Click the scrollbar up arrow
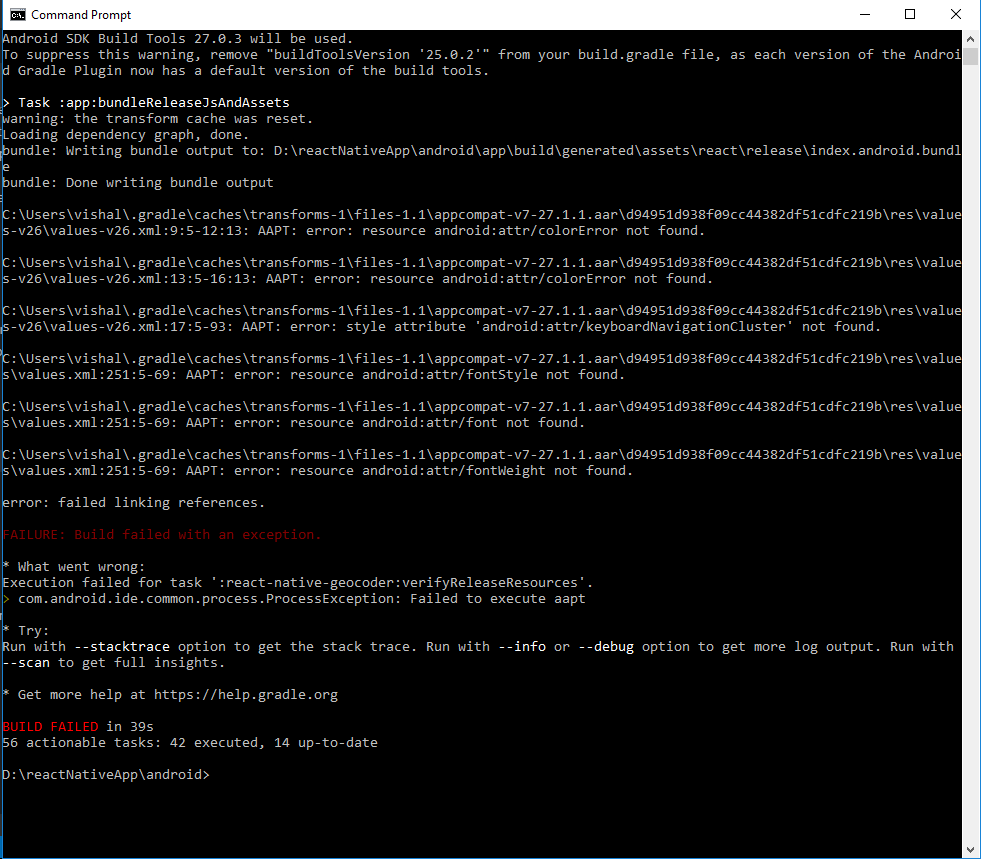Viewport: 981px width, 859px height. [x=970, y=39]
